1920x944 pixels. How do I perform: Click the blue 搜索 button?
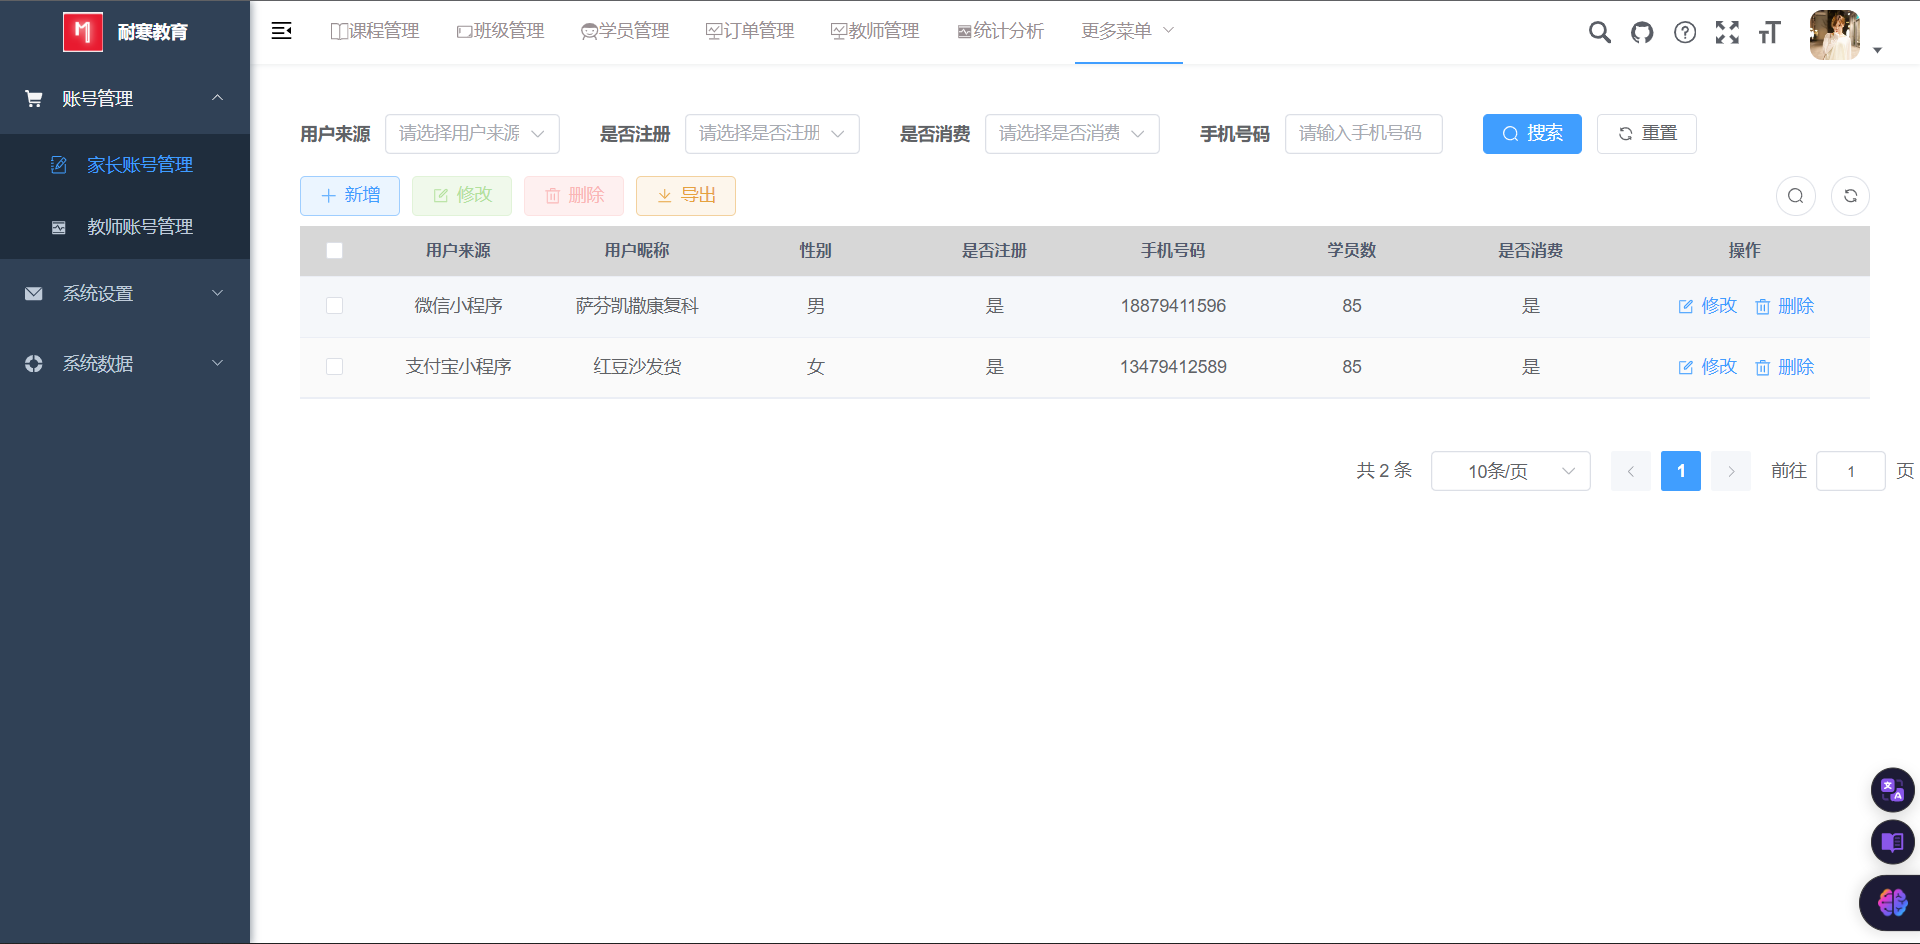tap(1532, 134)
